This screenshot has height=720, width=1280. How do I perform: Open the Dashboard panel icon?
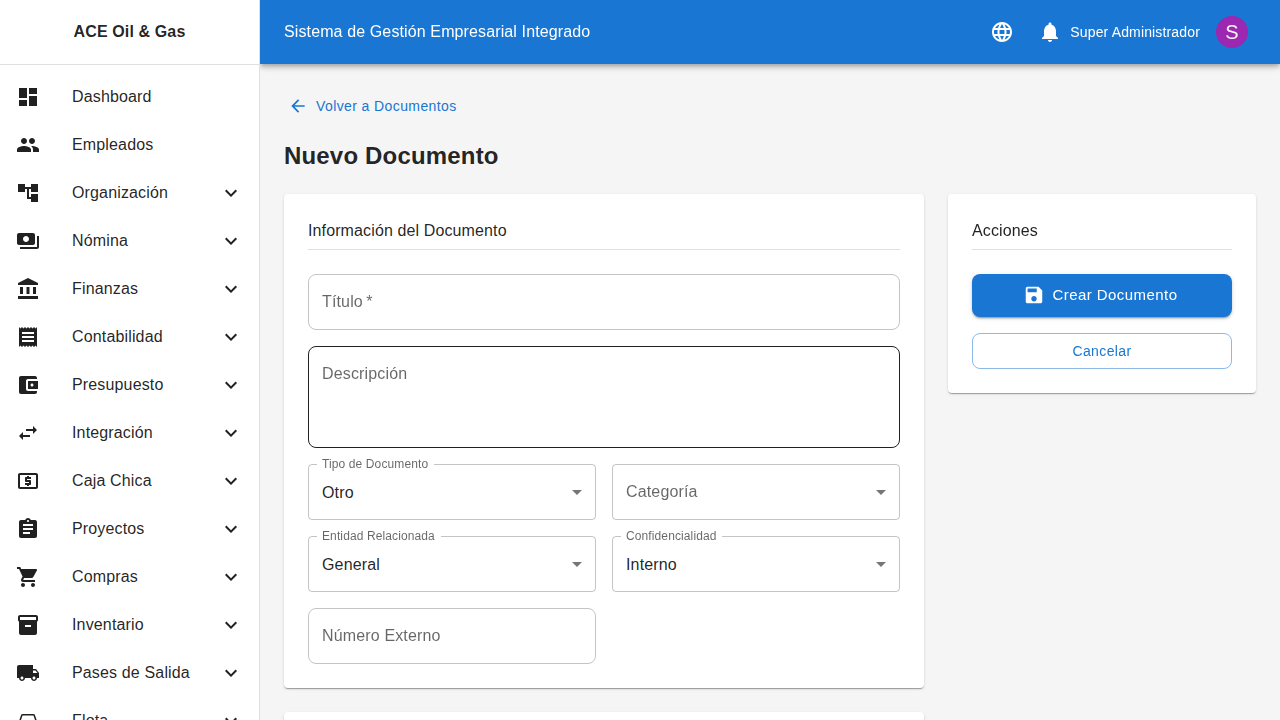point(28,96)
